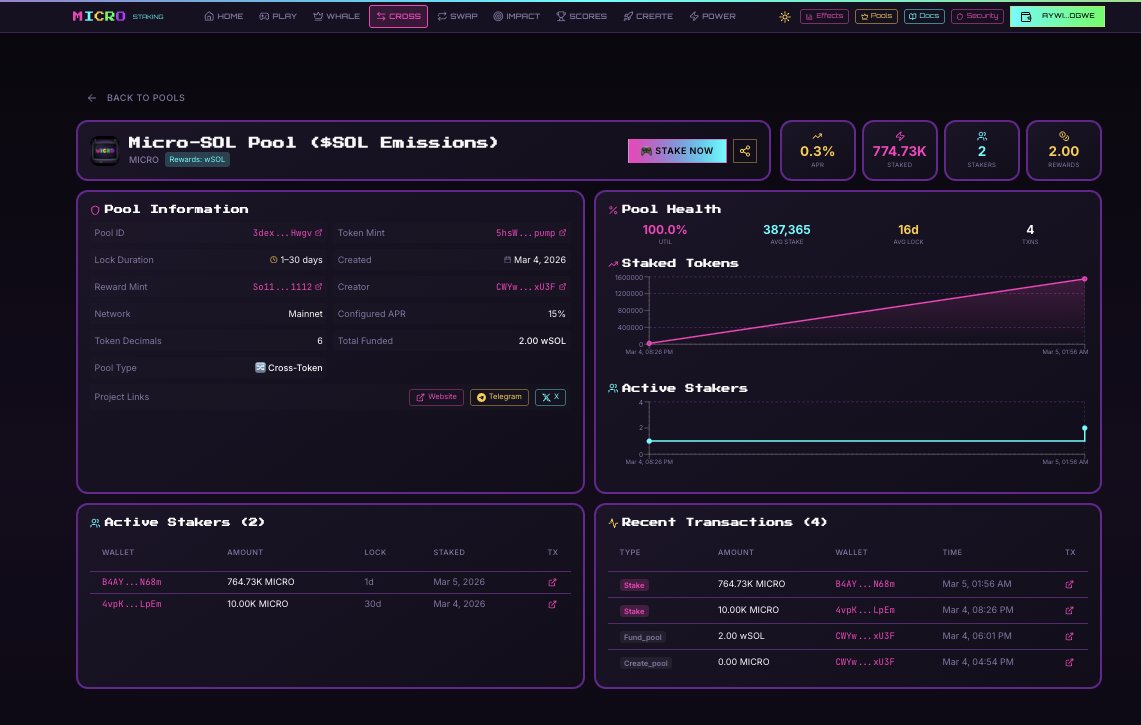Viewport: 1141px width, 725px height.
Task: Click the Fund_pool type tag
Action: tap(643, 637)
